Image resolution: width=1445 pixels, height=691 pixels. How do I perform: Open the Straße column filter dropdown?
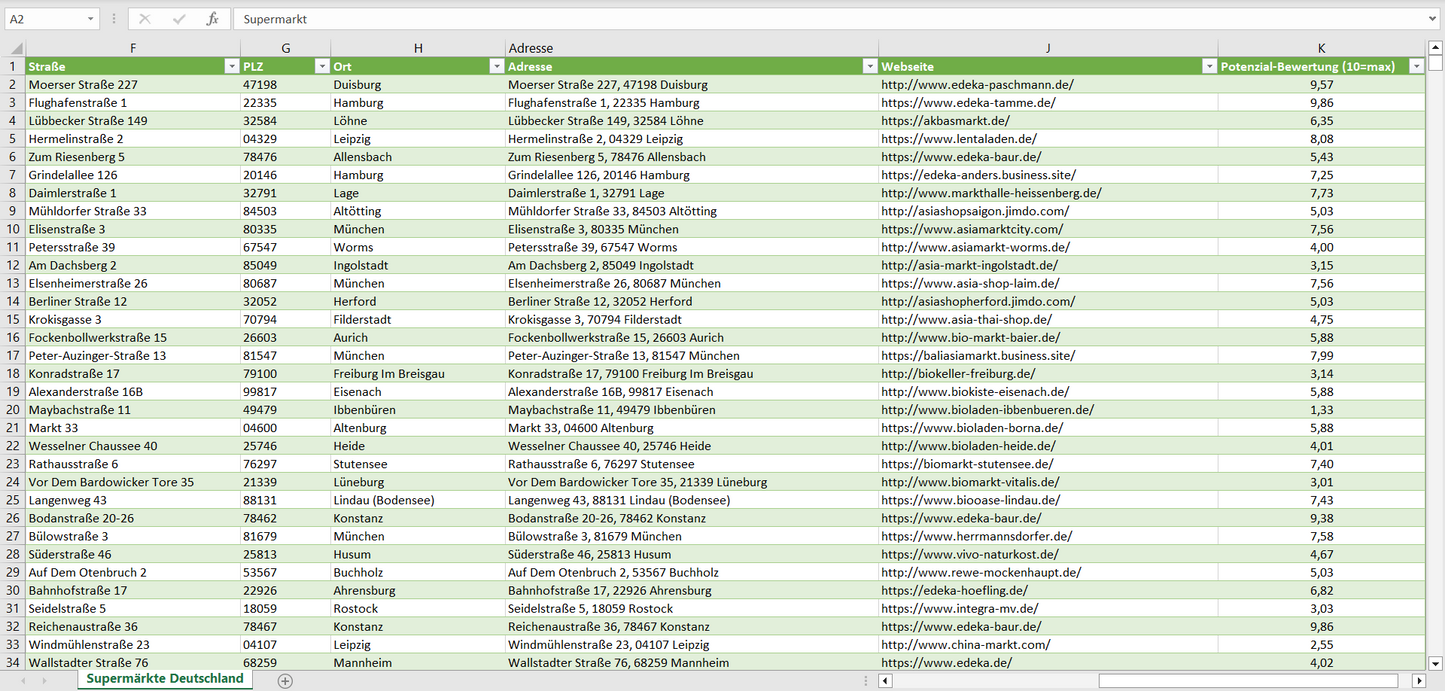coord(230,66)
